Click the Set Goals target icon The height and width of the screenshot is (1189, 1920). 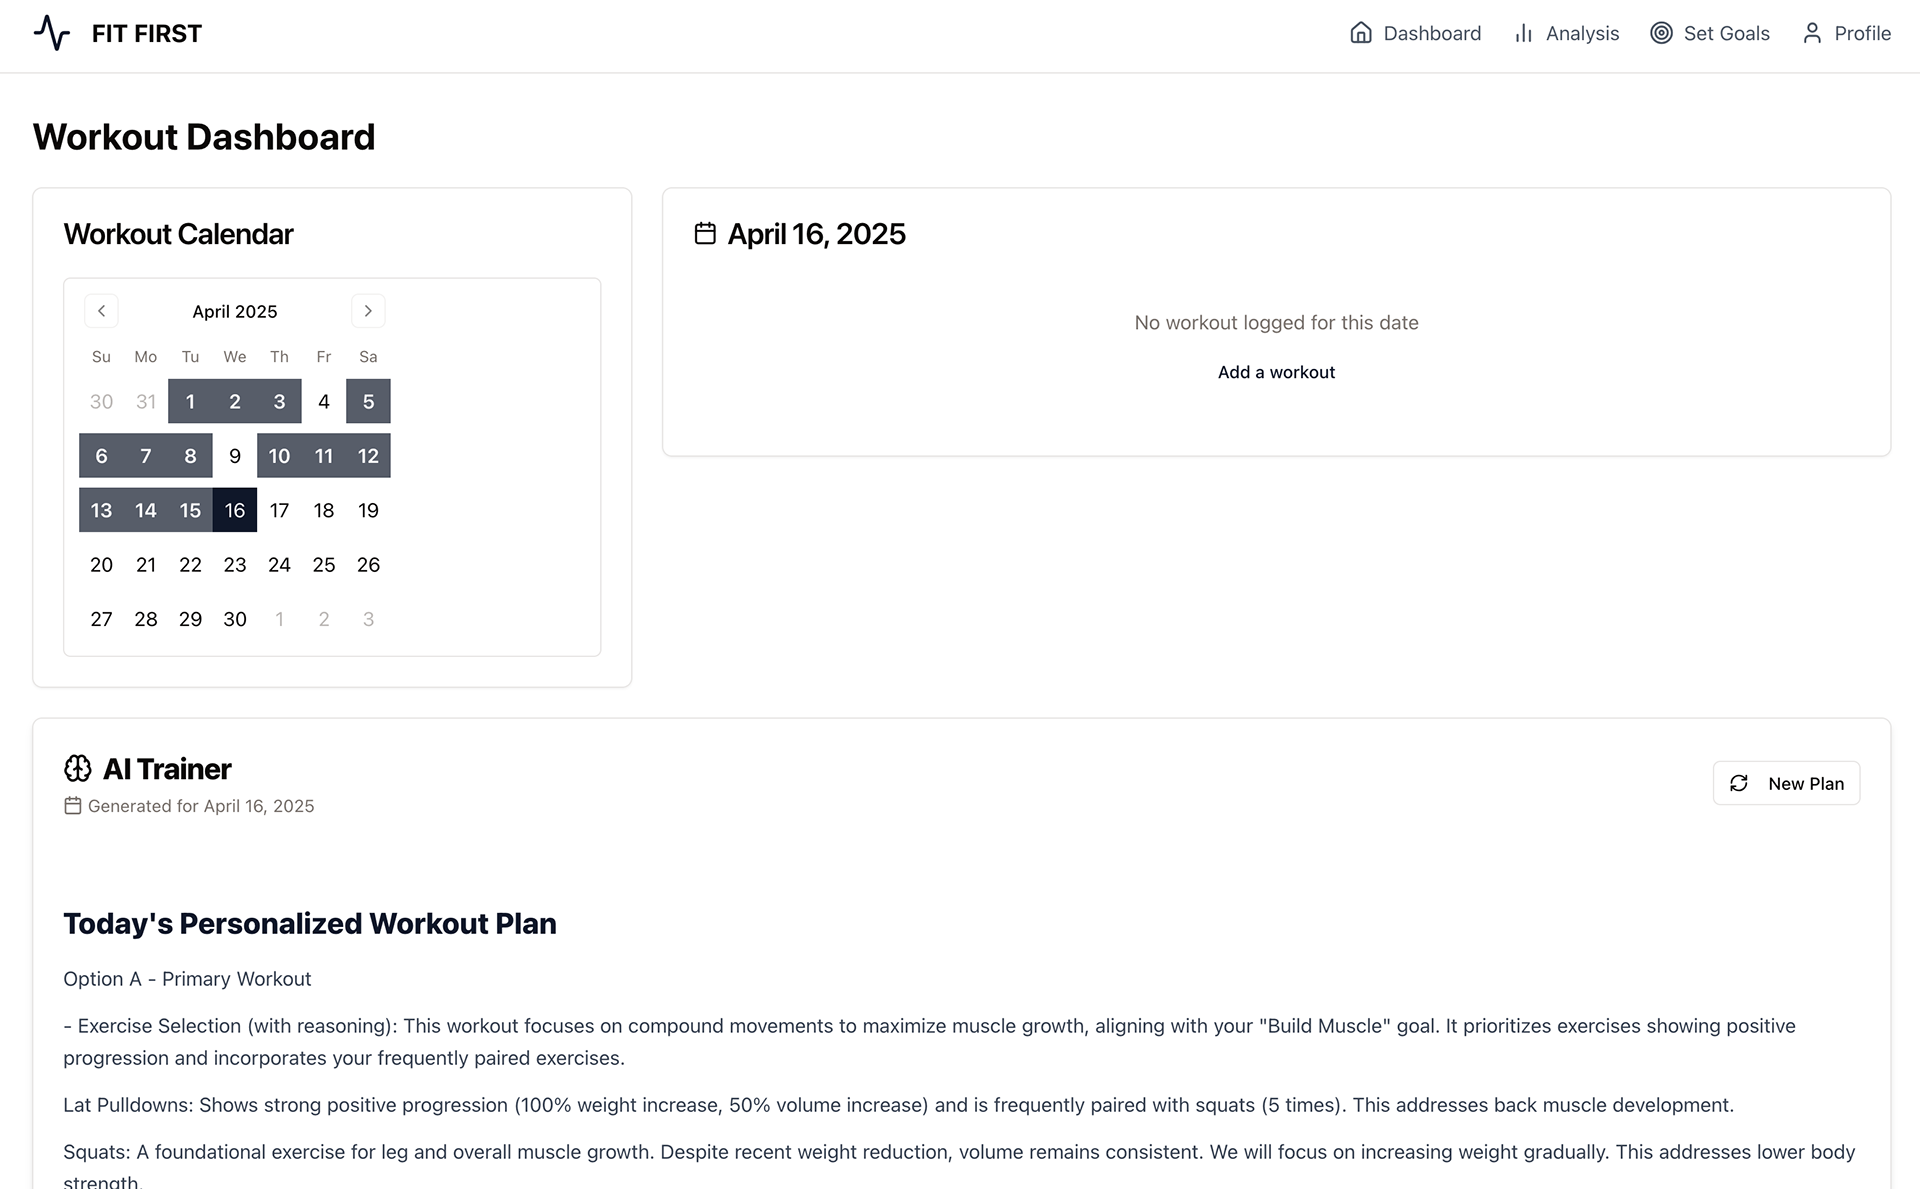pos(1661,33)
